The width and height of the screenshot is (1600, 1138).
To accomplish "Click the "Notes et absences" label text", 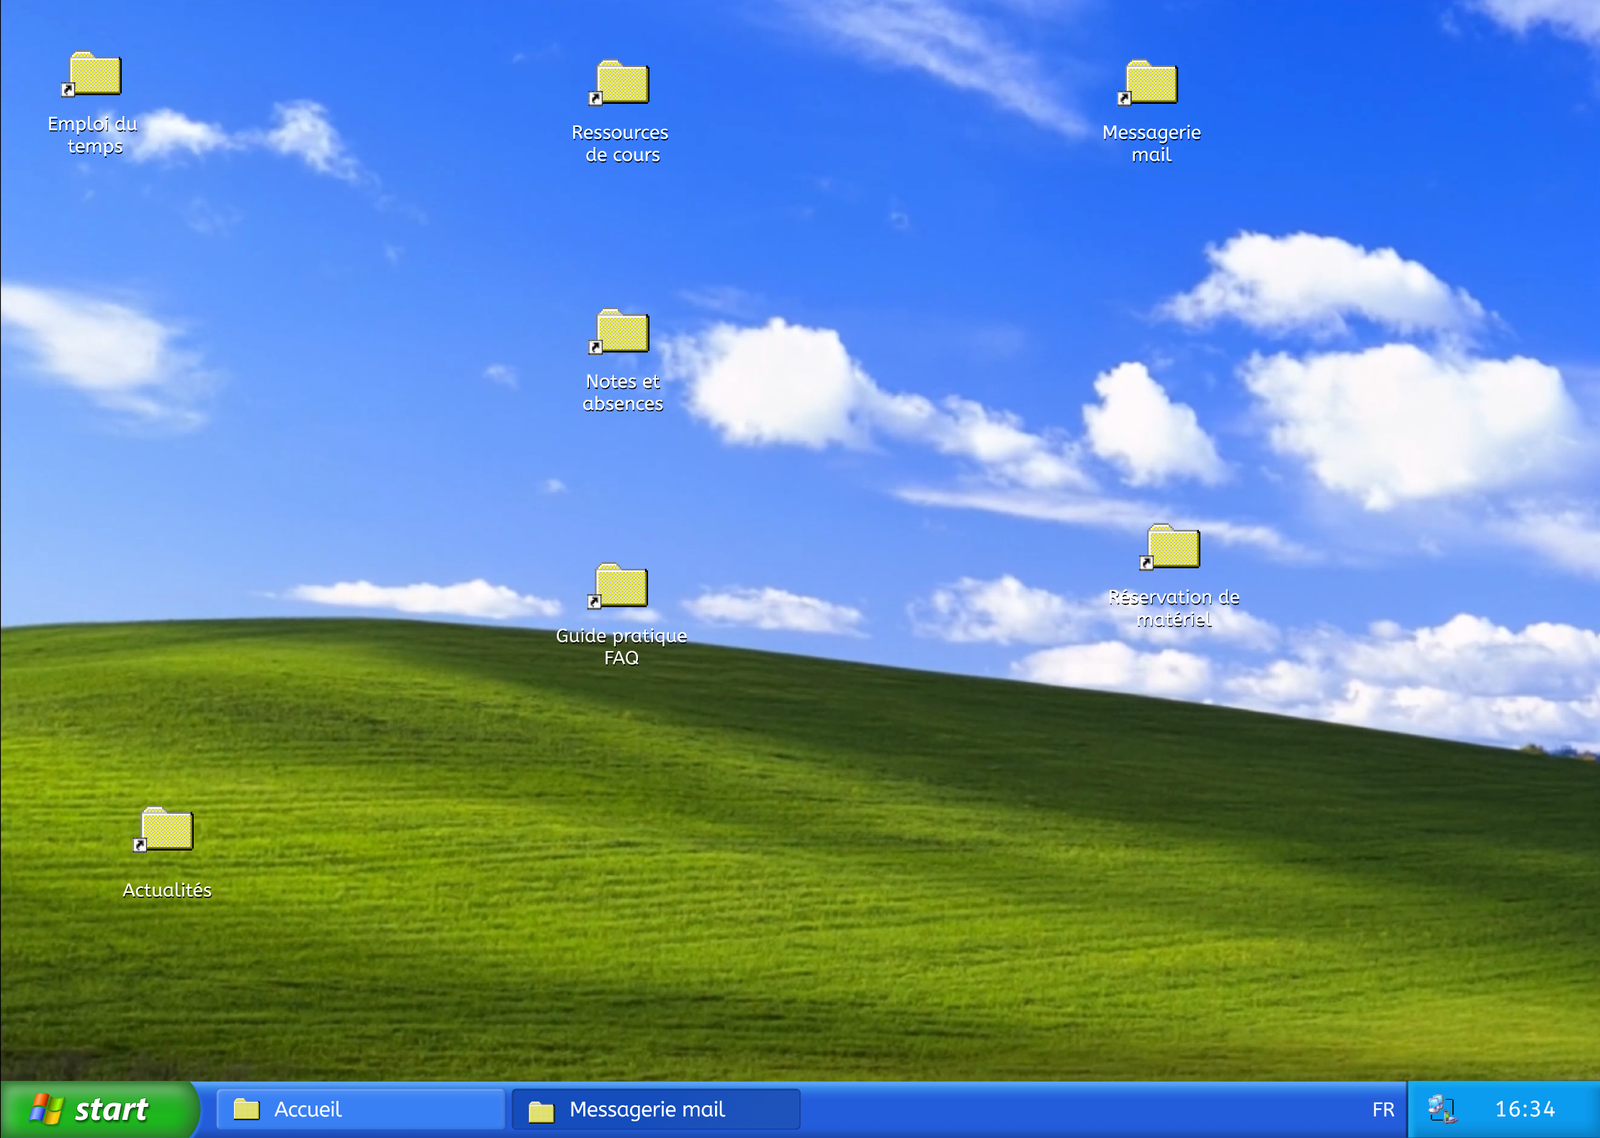I will click(622, 393).
